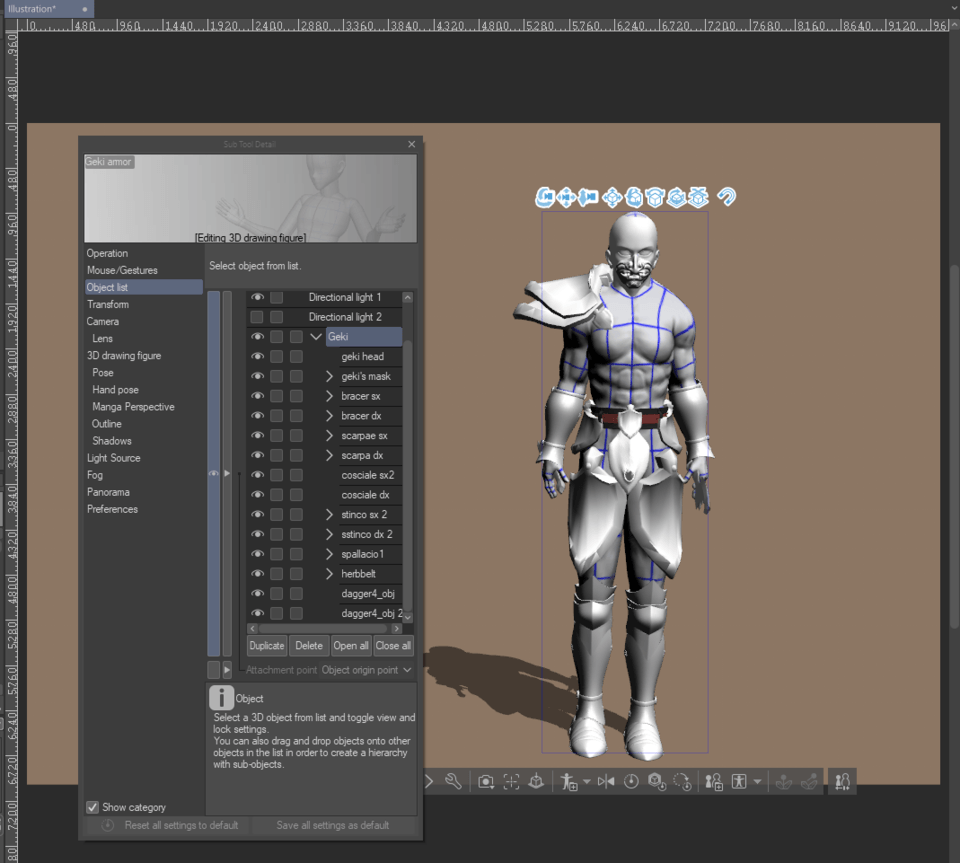Open the register pose dropdown arrow
This screenshot has height=863, width=960.
[587, 782]
